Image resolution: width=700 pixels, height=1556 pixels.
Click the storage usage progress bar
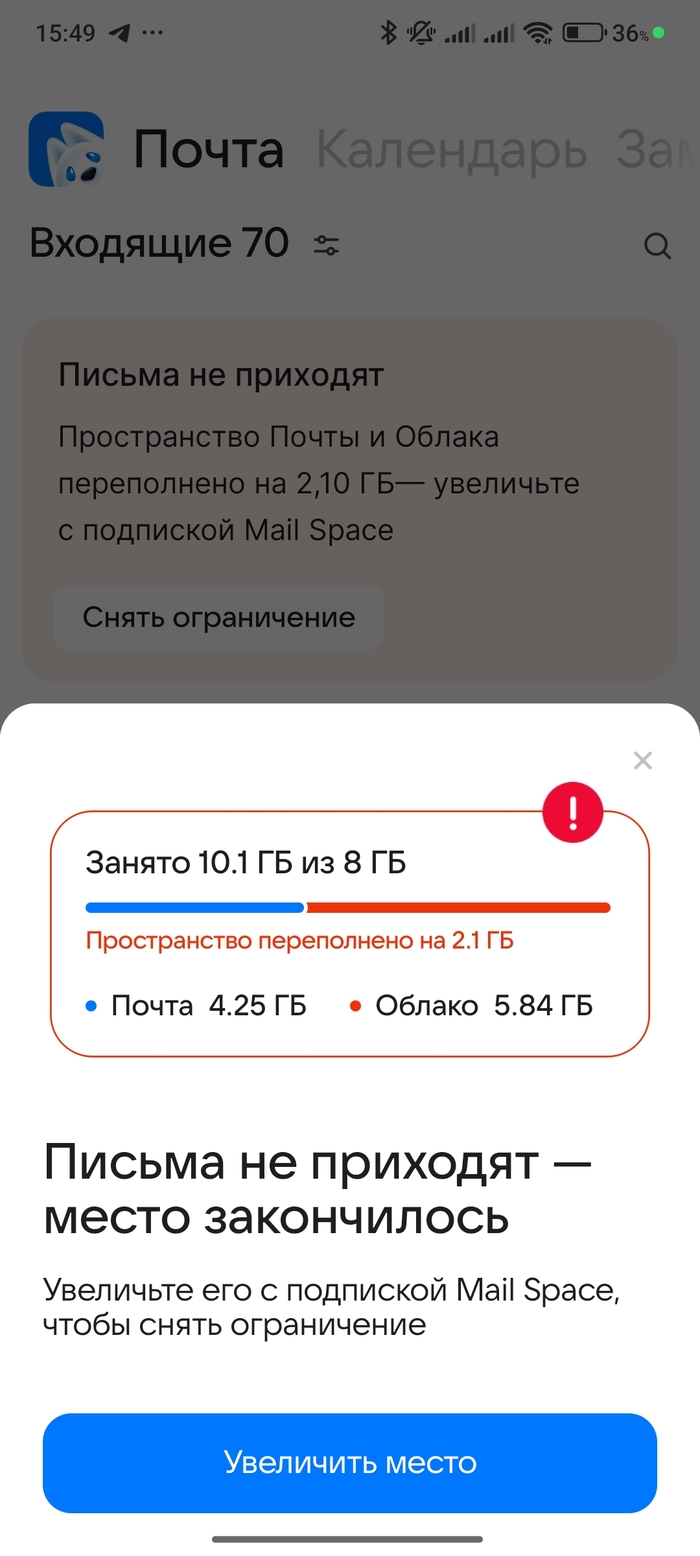[348, 908]
